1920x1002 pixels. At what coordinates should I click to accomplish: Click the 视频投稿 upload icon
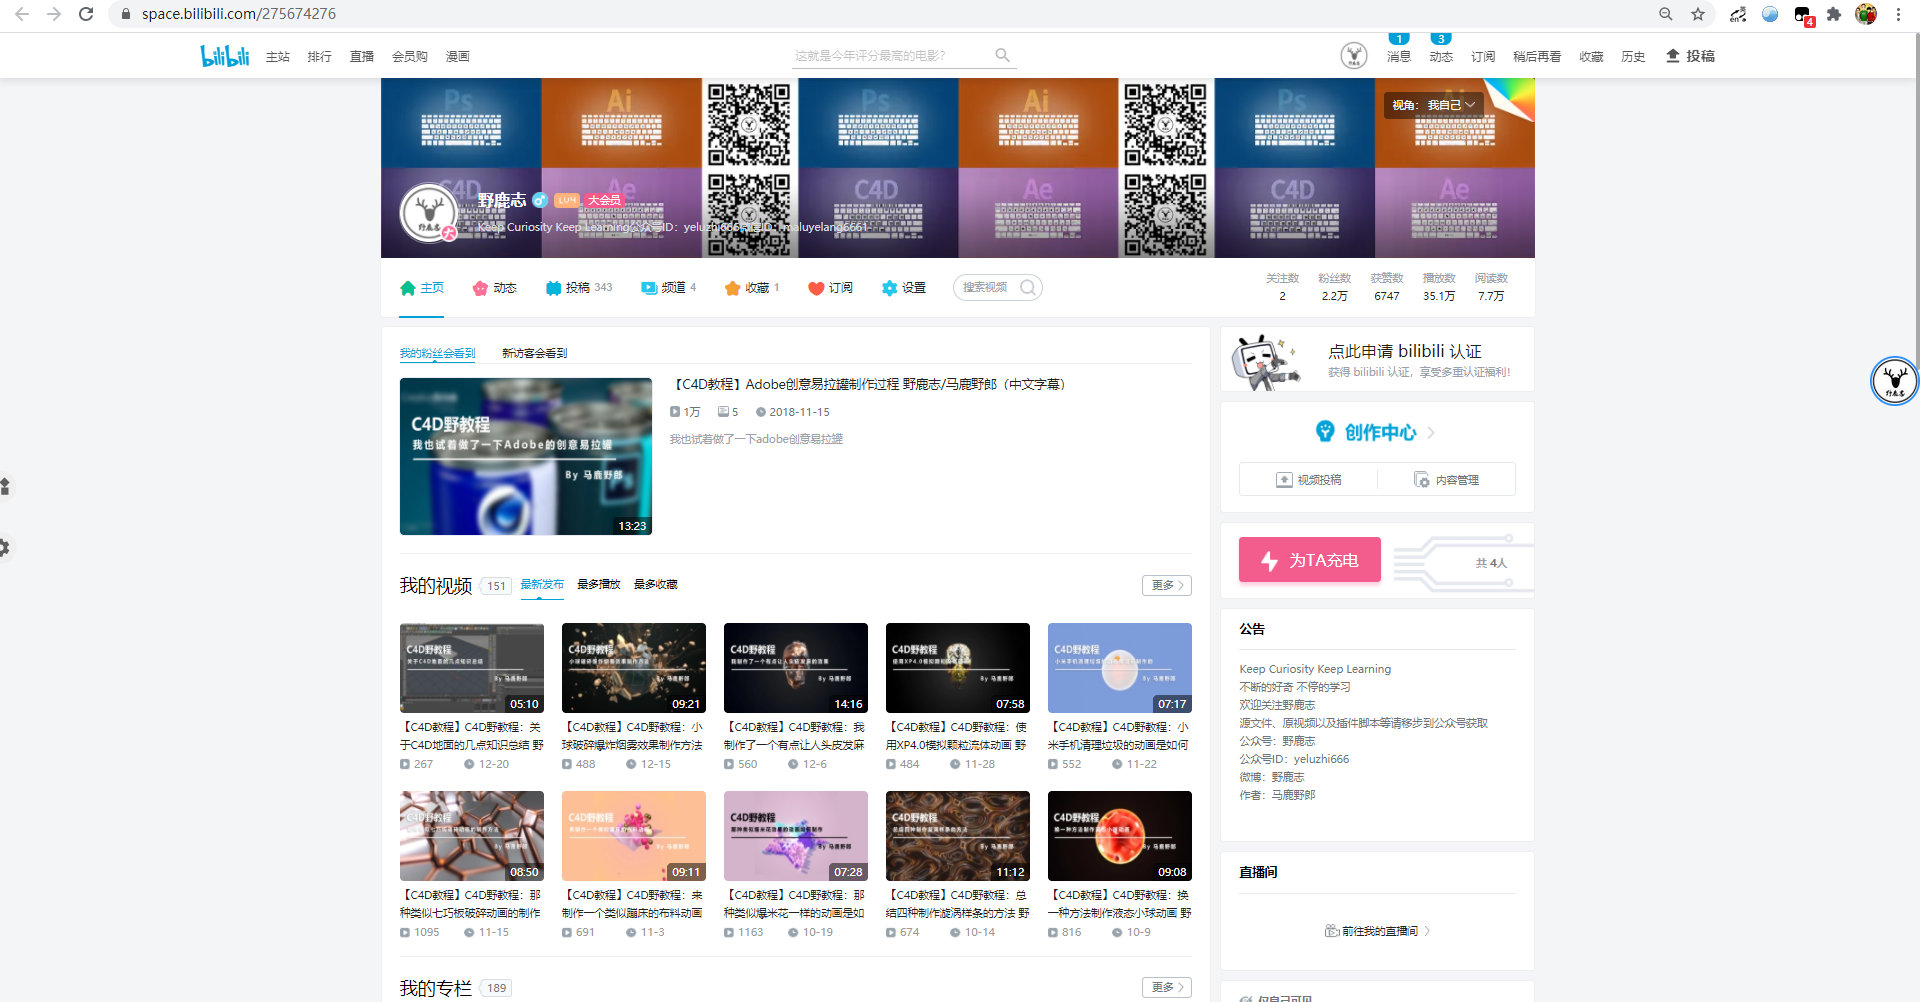click(x=1284, y=480)
